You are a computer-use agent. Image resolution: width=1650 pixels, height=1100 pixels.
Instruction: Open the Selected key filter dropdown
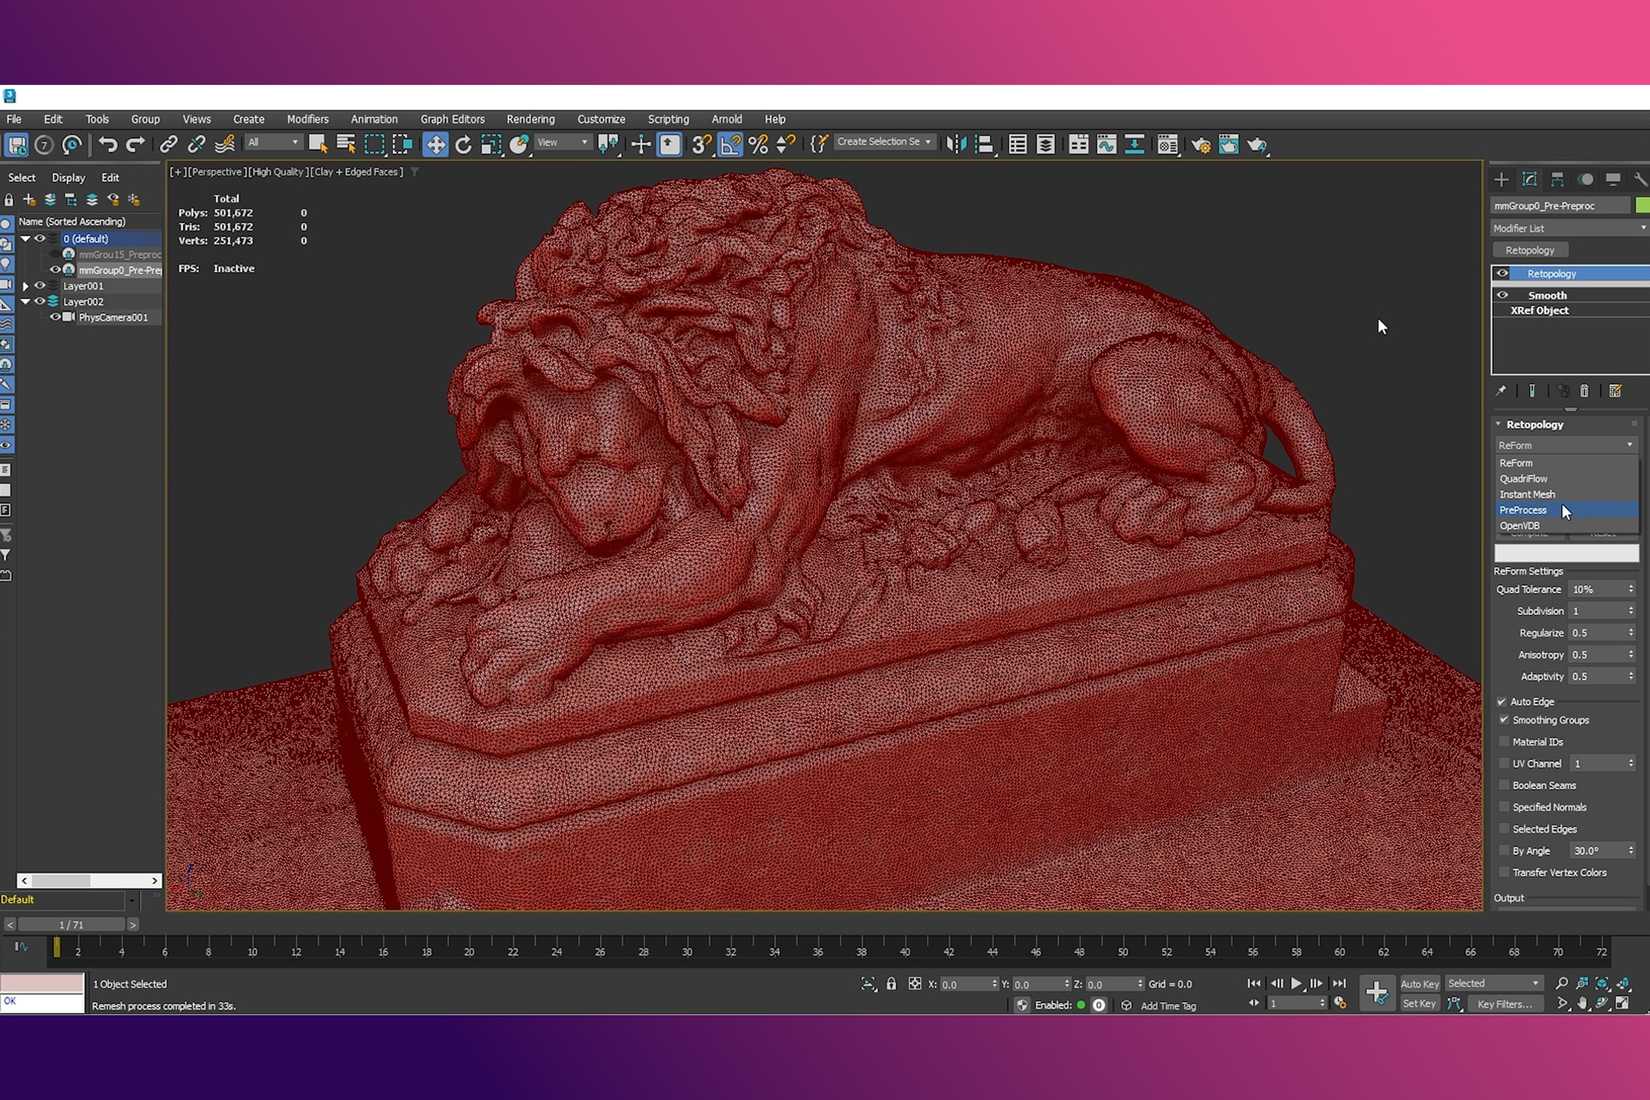click(1494, 983)
